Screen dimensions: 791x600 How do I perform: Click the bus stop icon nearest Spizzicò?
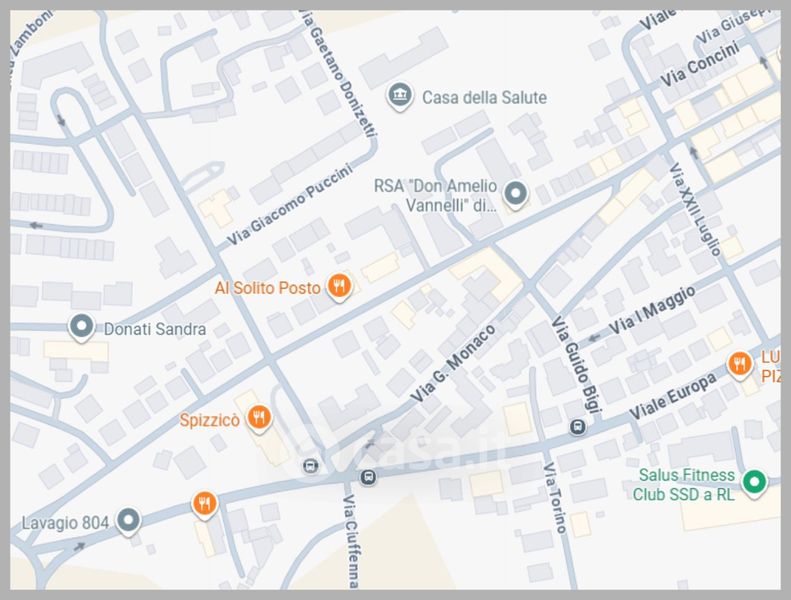(x=311, y=466)
